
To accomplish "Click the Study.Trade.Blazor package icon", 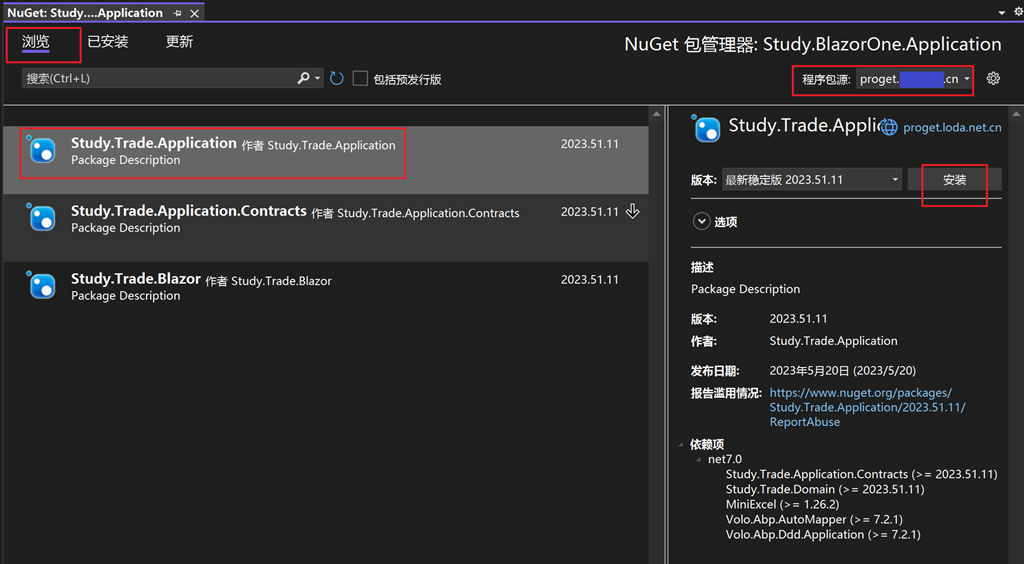I will 40,284.
